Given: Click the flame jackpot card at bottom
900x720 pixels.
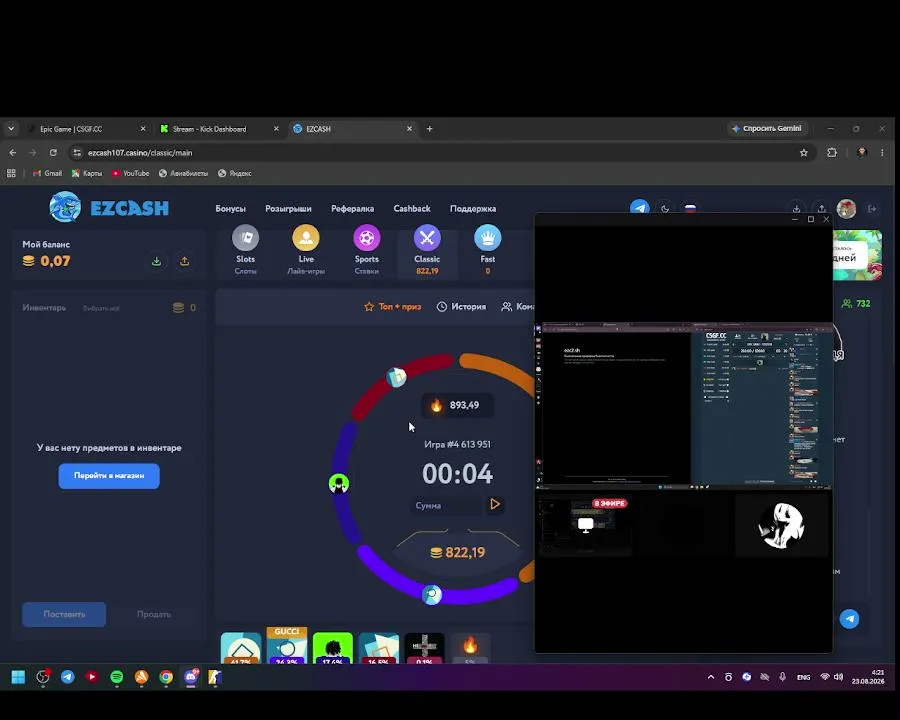Looking at the screenshot, I should click(470, 648).
